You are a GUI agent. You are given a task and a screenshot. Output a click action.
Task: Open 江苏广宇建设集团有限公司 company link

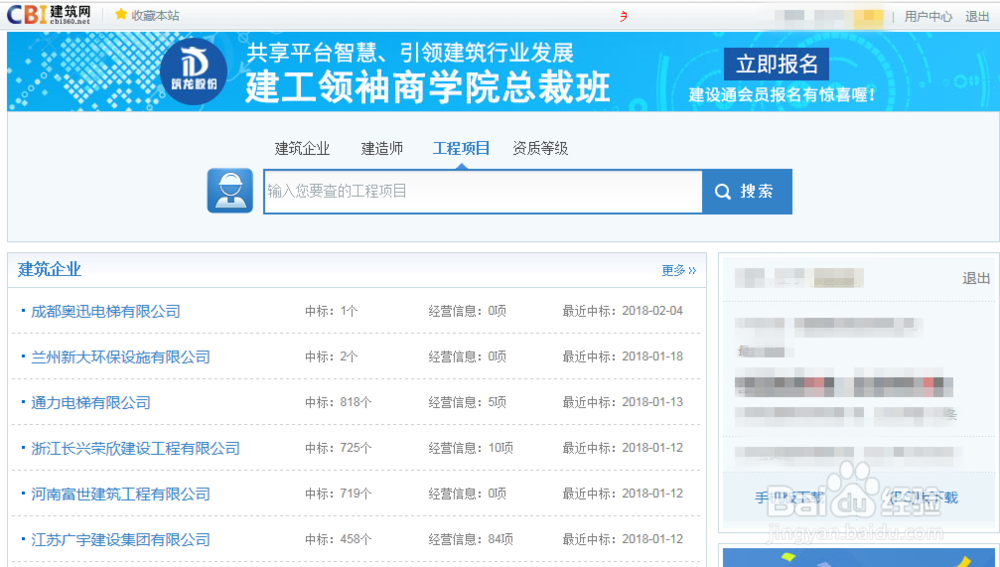[121, 540]
